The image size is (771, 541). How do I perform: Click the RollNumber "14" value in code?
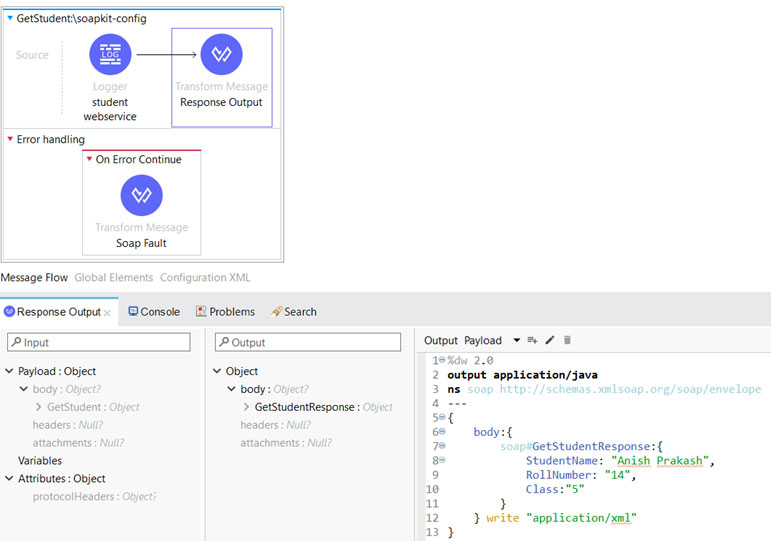pyautogui.click(x=618, y=475)
